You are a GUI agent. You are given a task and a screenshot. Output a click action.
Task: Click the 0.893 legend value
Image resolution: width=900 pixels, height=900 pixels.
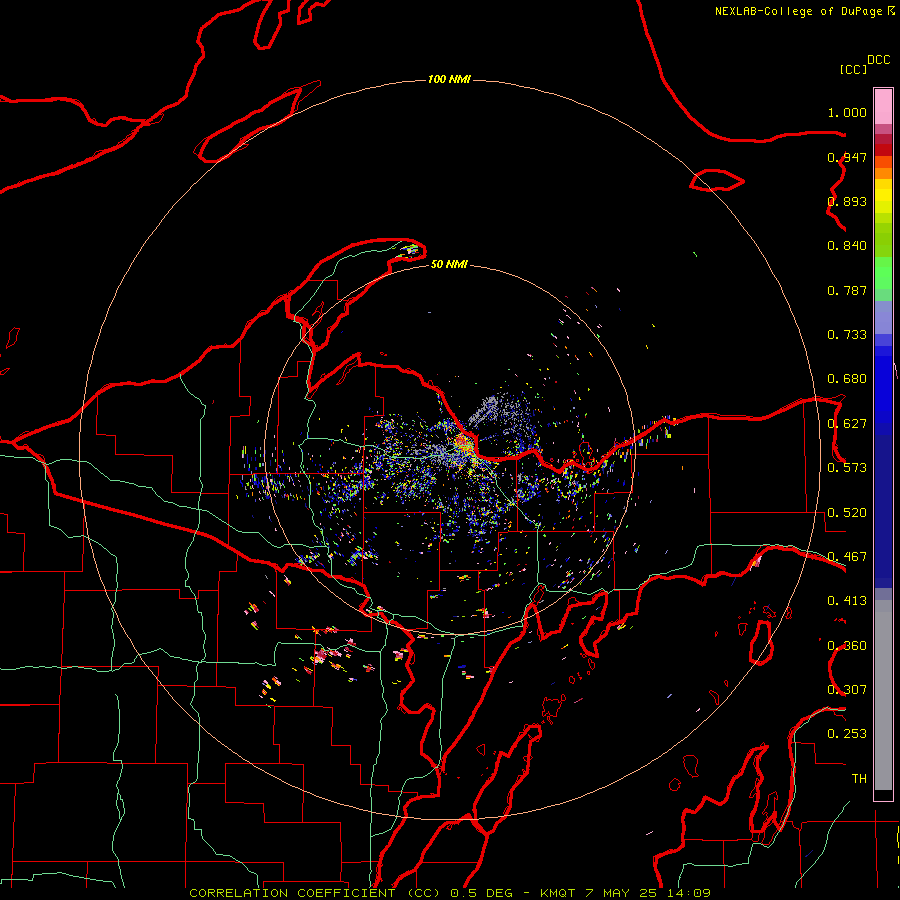pos(847,201)
